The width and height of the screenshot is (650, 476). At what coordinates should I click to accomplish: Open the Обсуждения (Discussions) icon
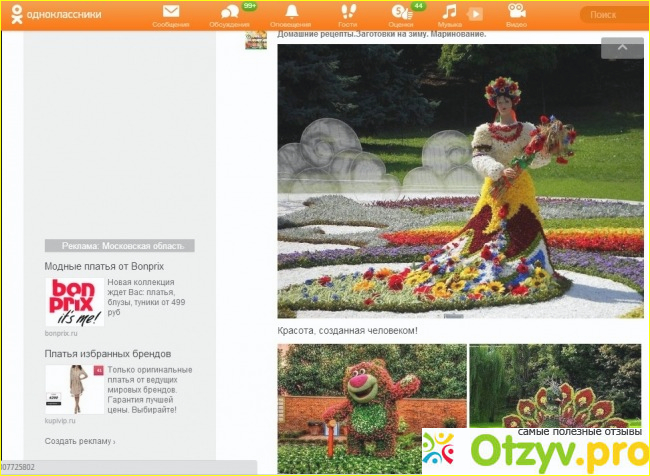click(x=230, y=14)
